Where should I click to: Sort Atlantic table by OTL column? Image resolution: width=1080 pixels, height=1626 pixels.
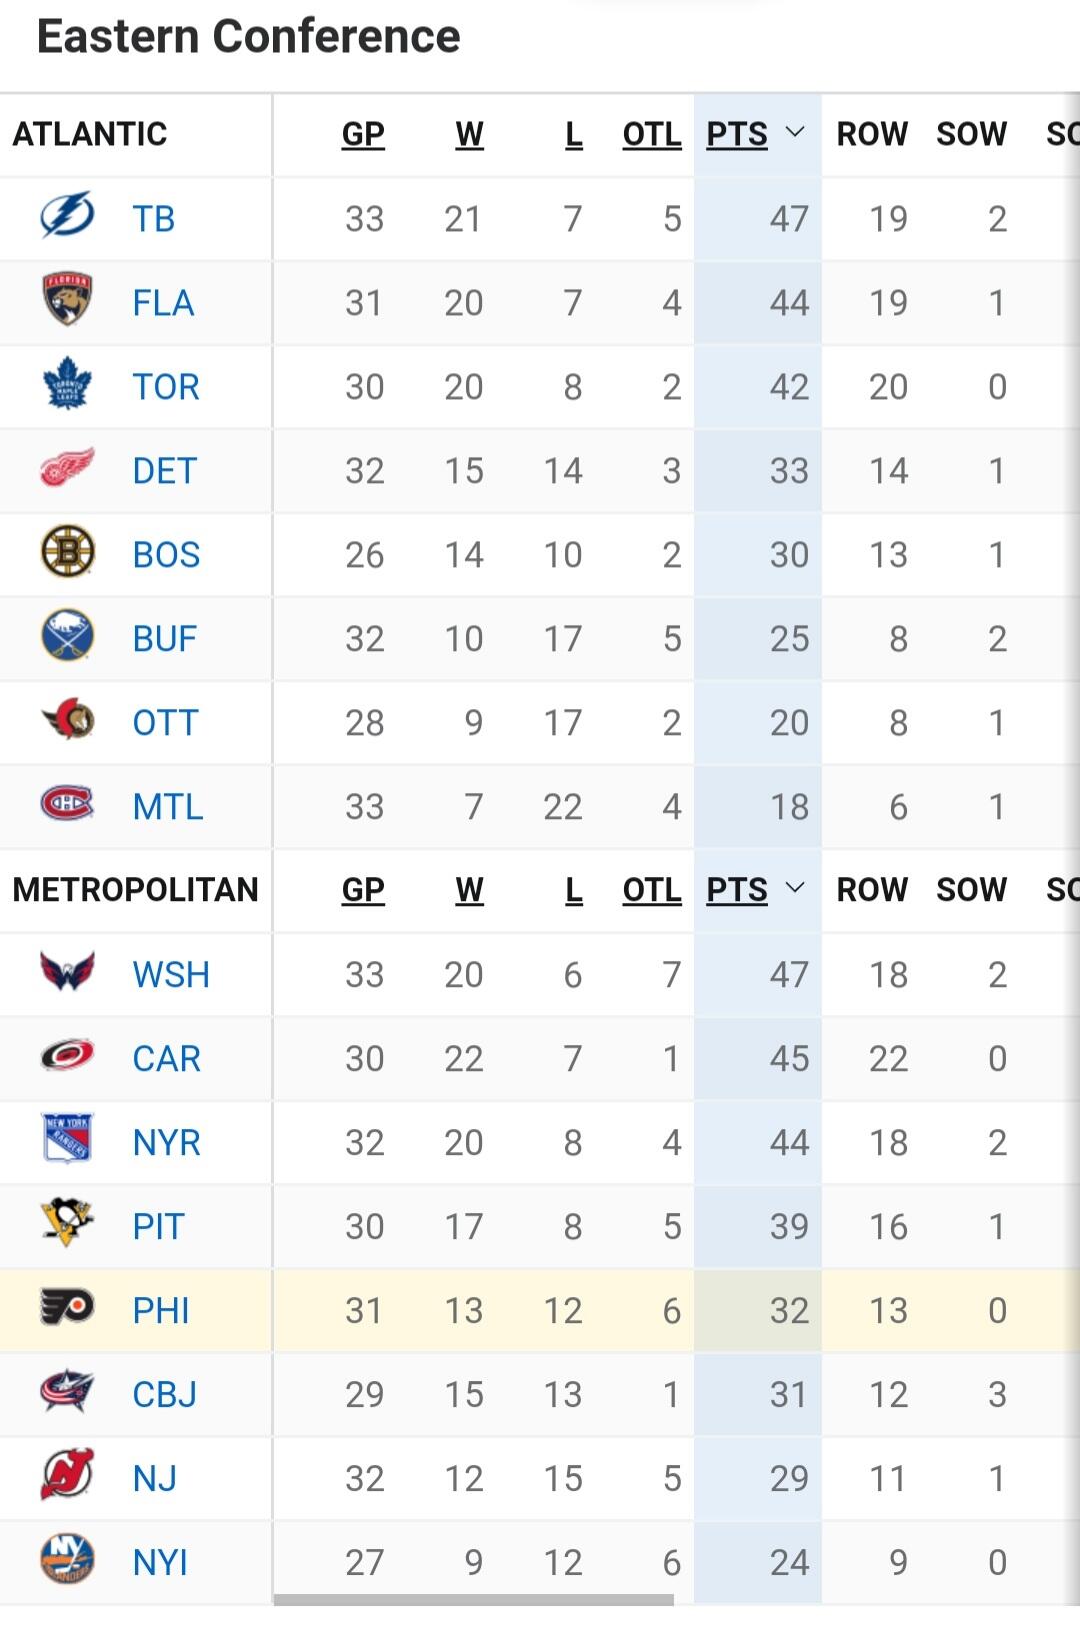coord(652,134)
